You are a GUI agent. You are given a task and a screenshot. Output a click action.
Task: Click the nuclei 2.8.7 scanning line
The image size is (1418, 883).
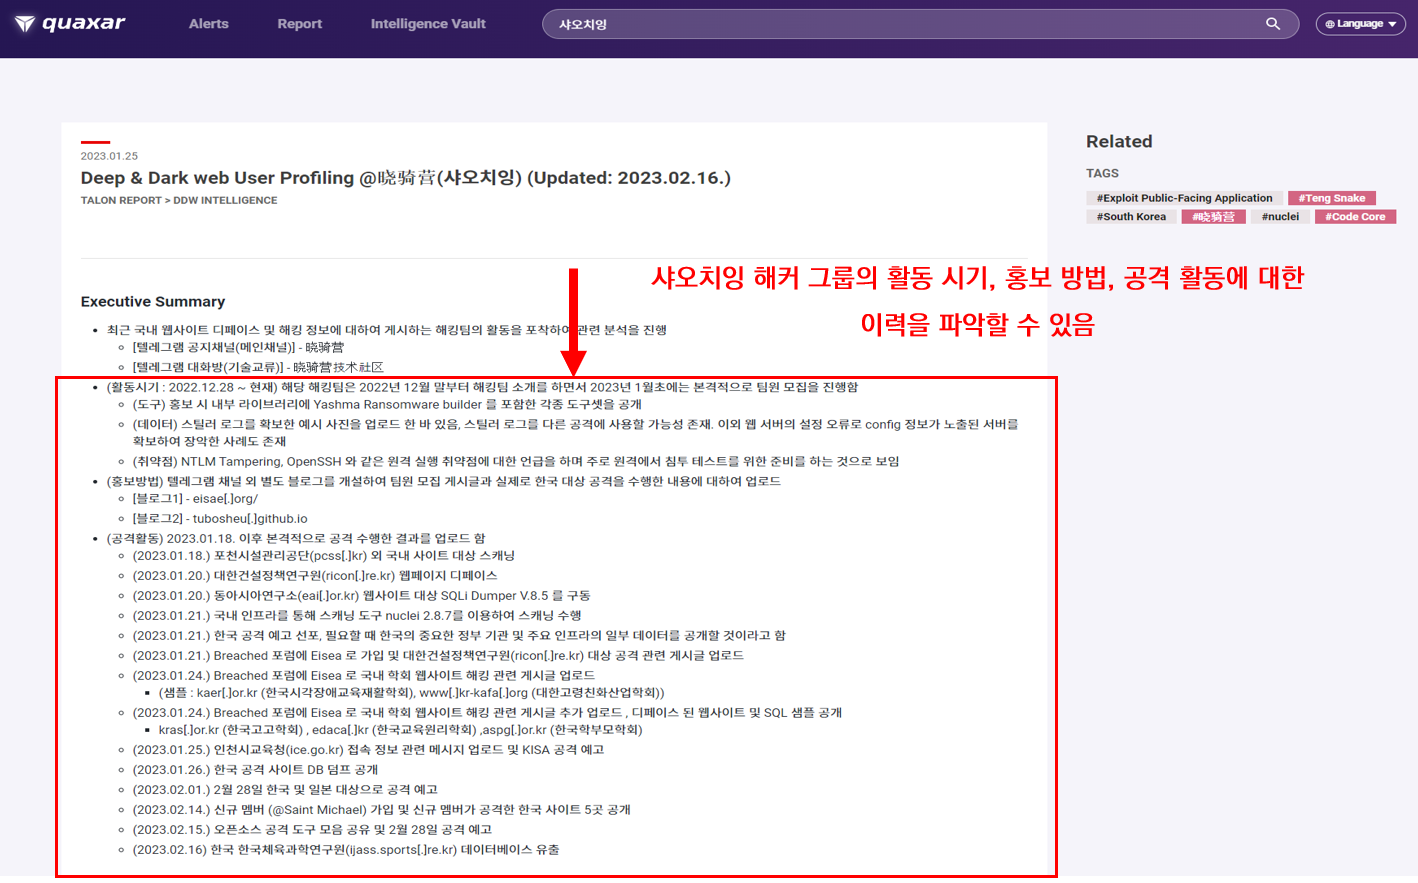(x=357, y=615)
